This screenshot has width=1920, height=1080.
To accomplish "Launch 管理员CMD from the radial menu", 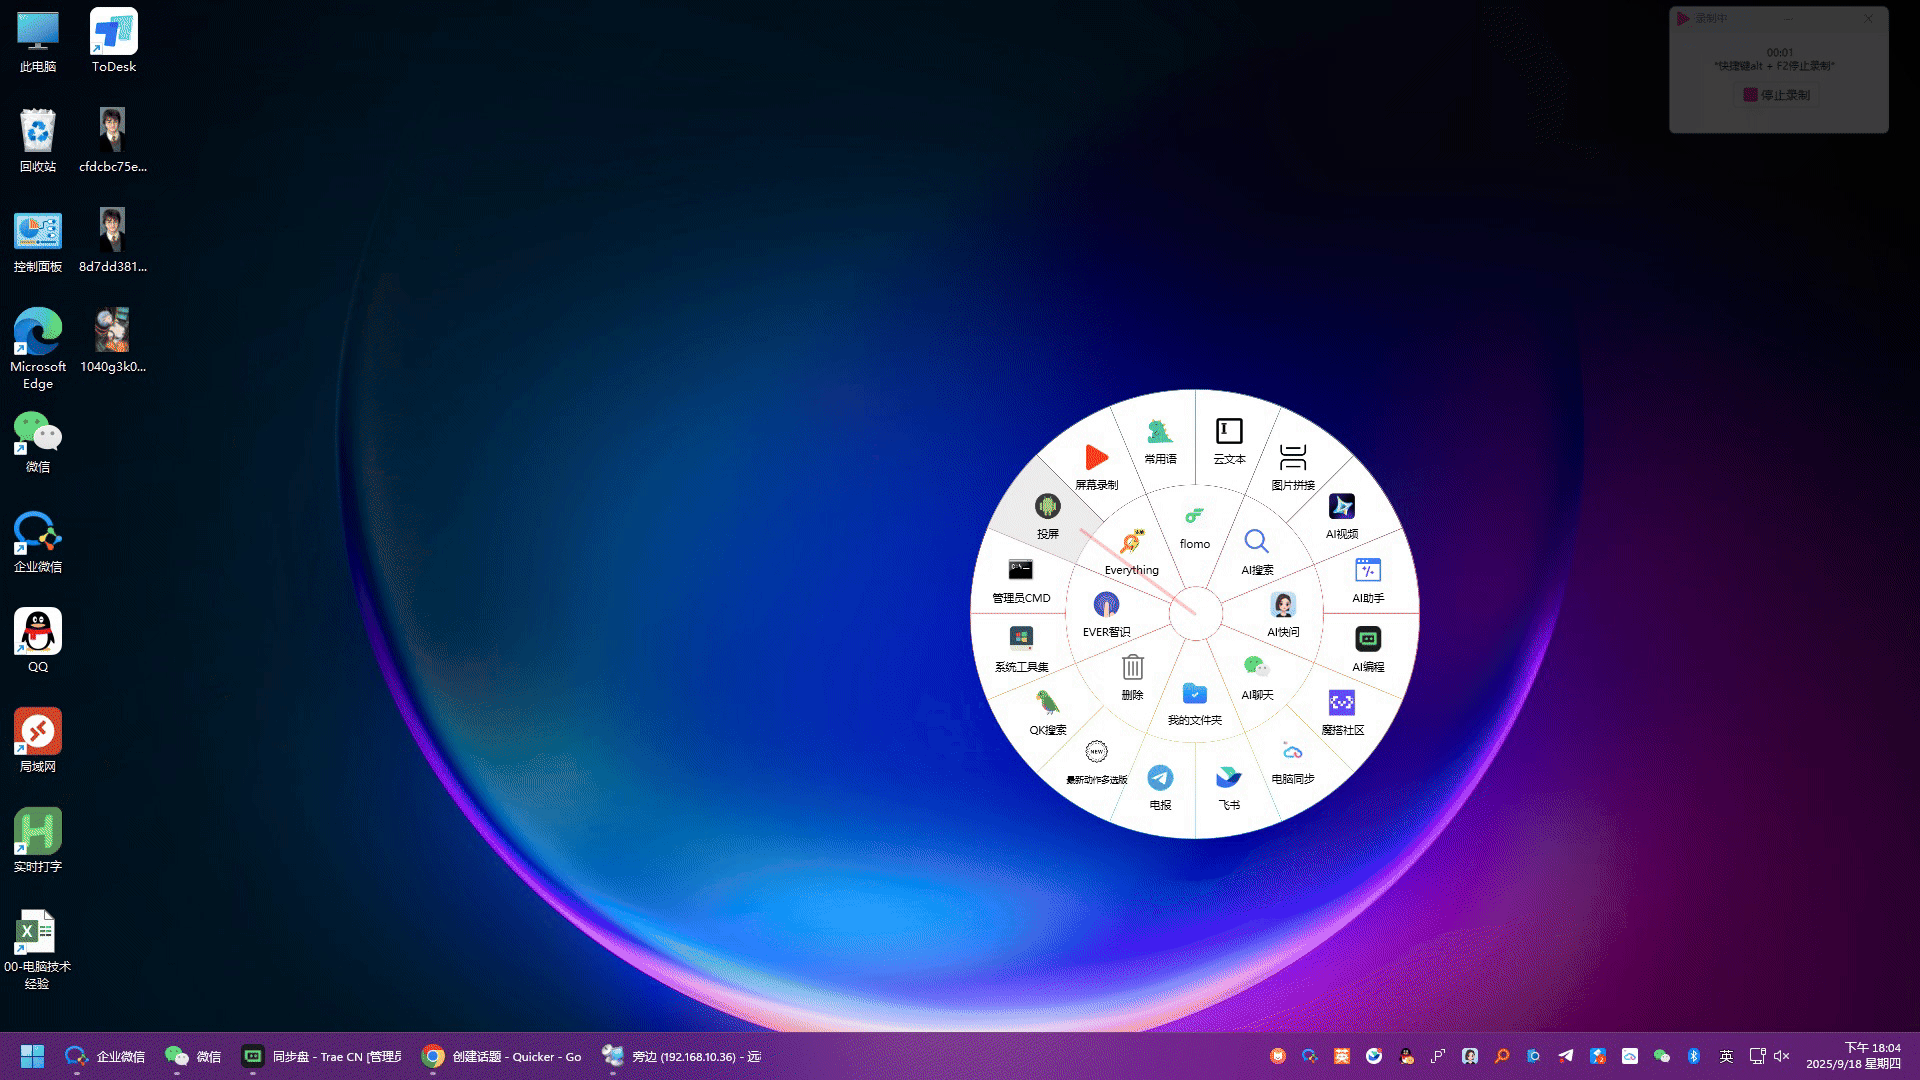I will tap(1021, 580).
